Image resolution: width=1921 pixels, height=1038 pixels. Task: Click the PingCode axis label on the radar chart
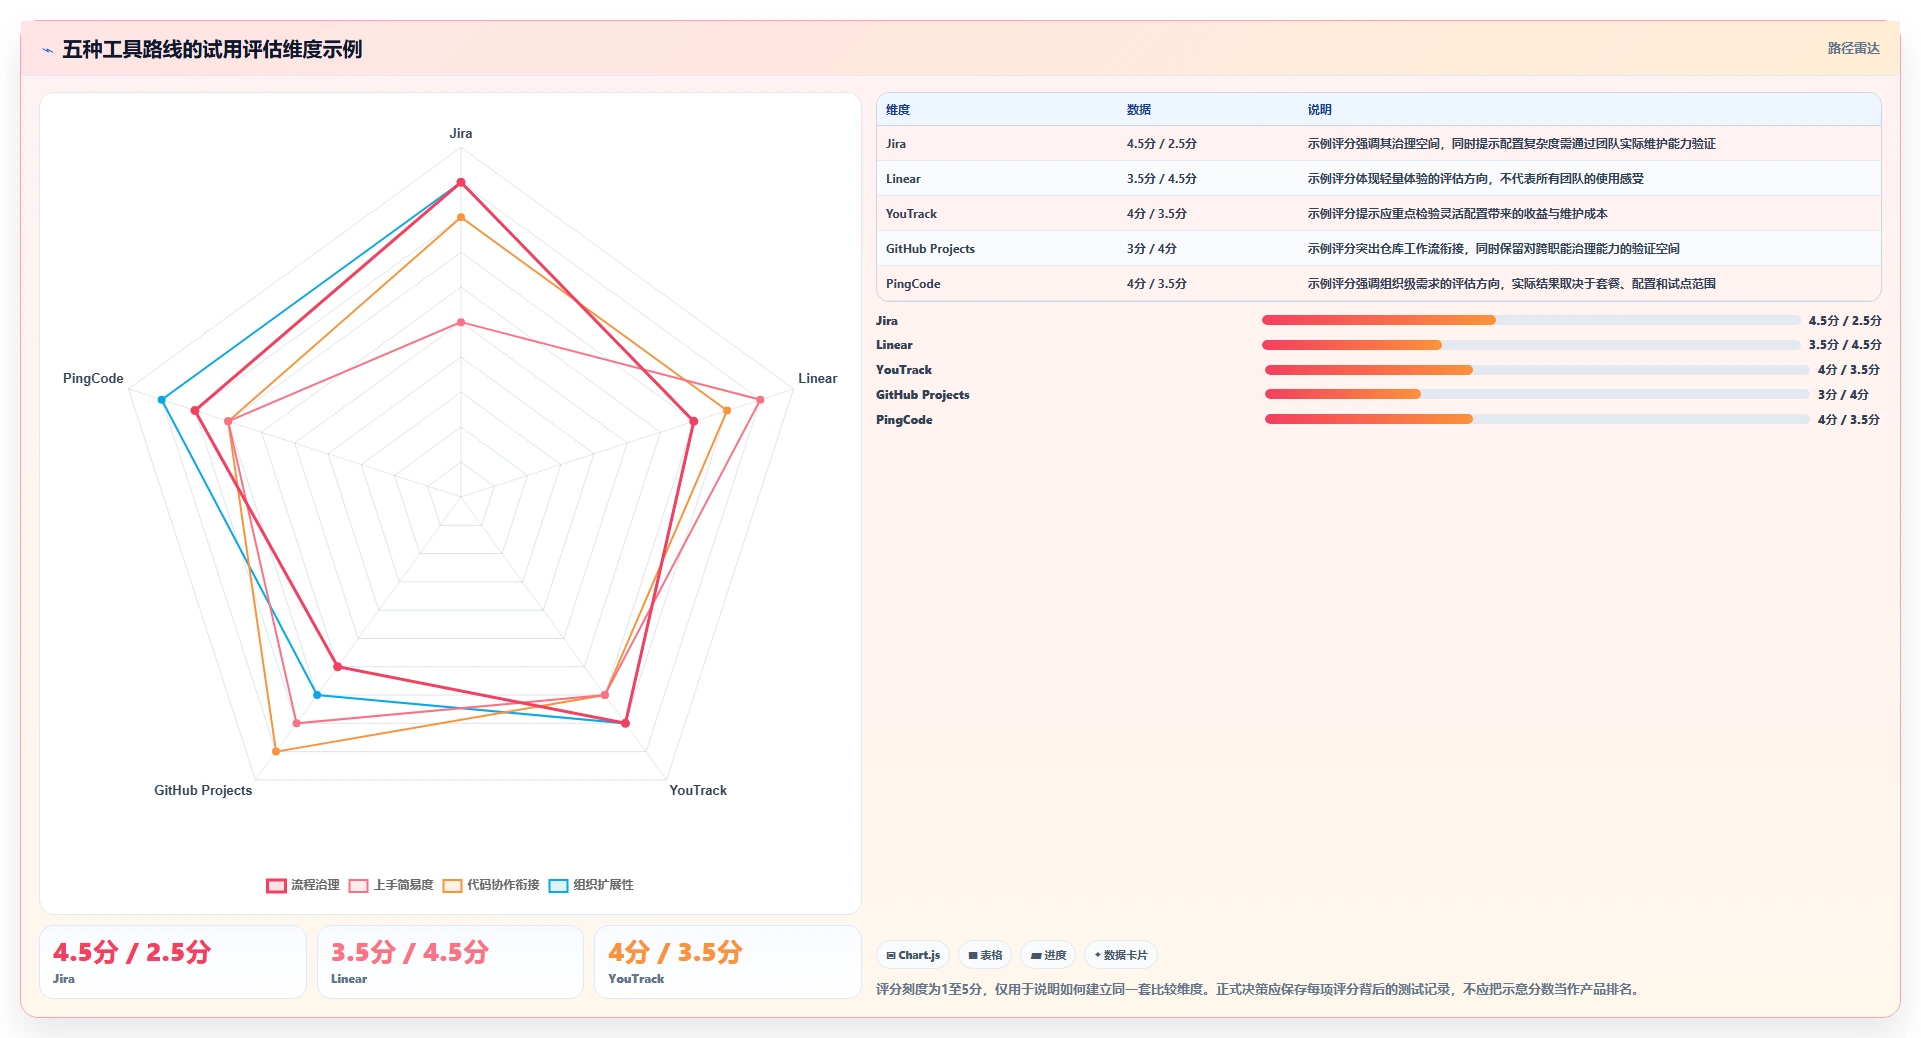93,378
